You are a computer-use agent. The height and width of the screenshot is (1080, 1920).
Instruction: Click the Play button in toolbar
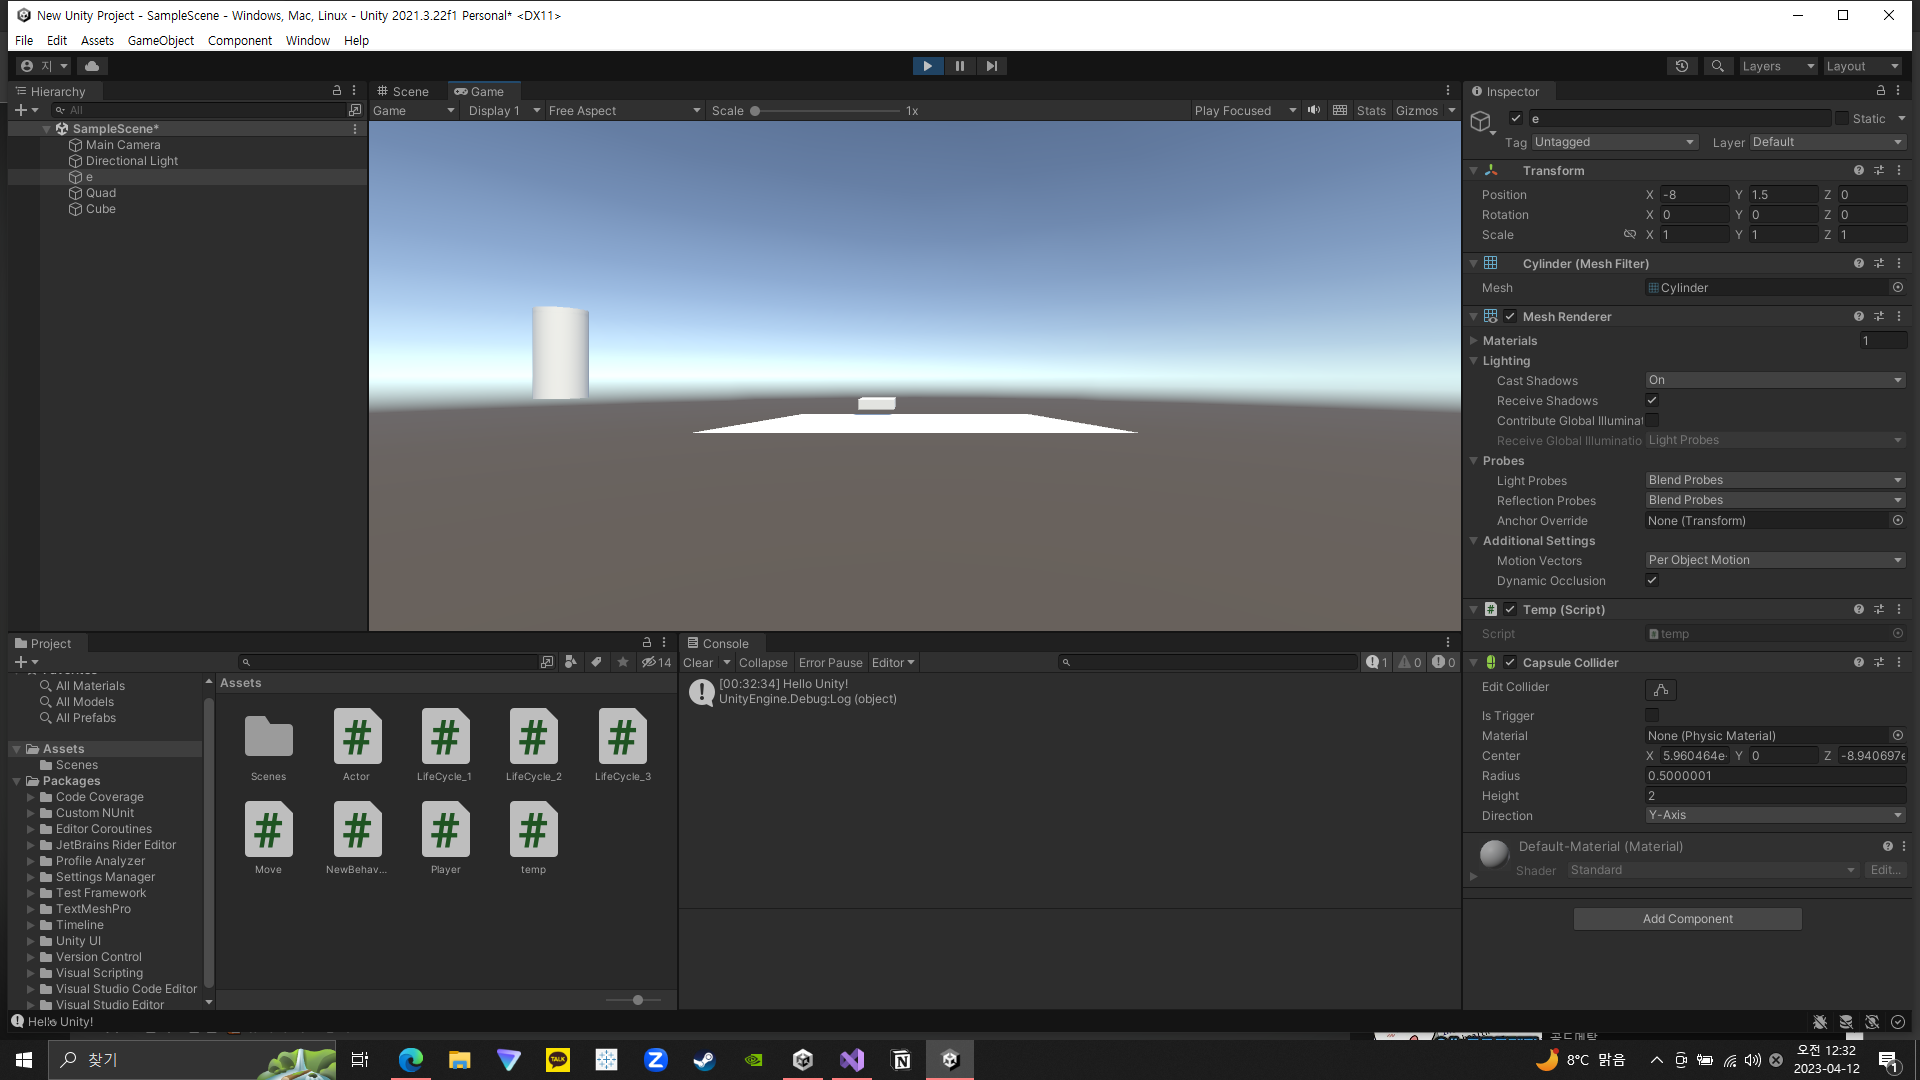927,66
